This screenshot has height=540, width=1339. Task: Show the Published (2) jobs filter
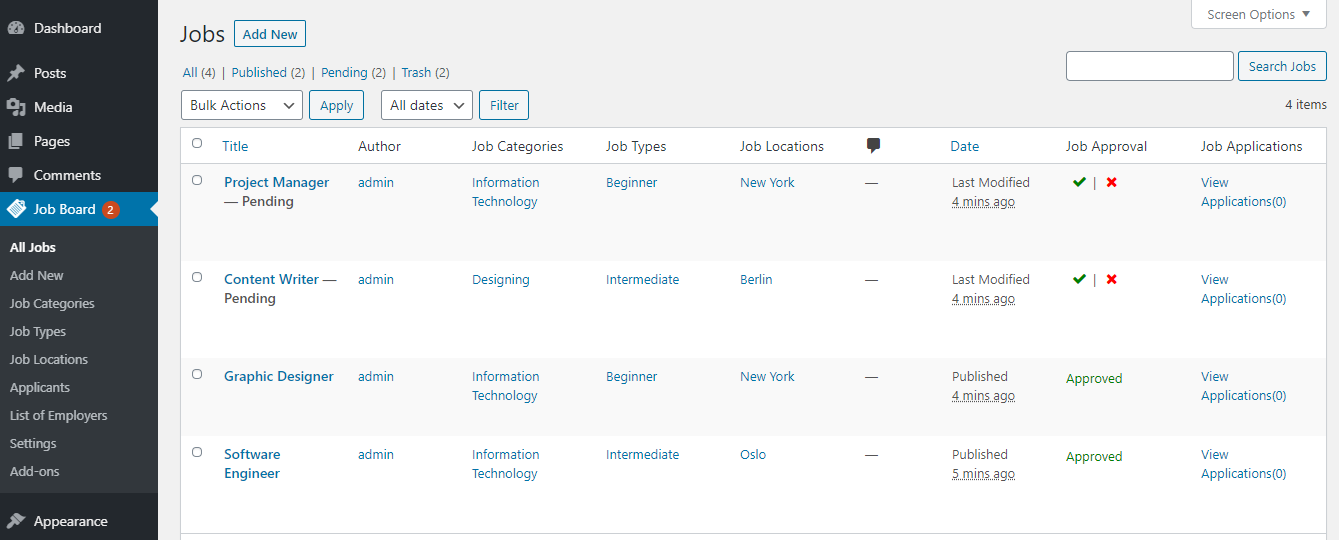(268, 72)
